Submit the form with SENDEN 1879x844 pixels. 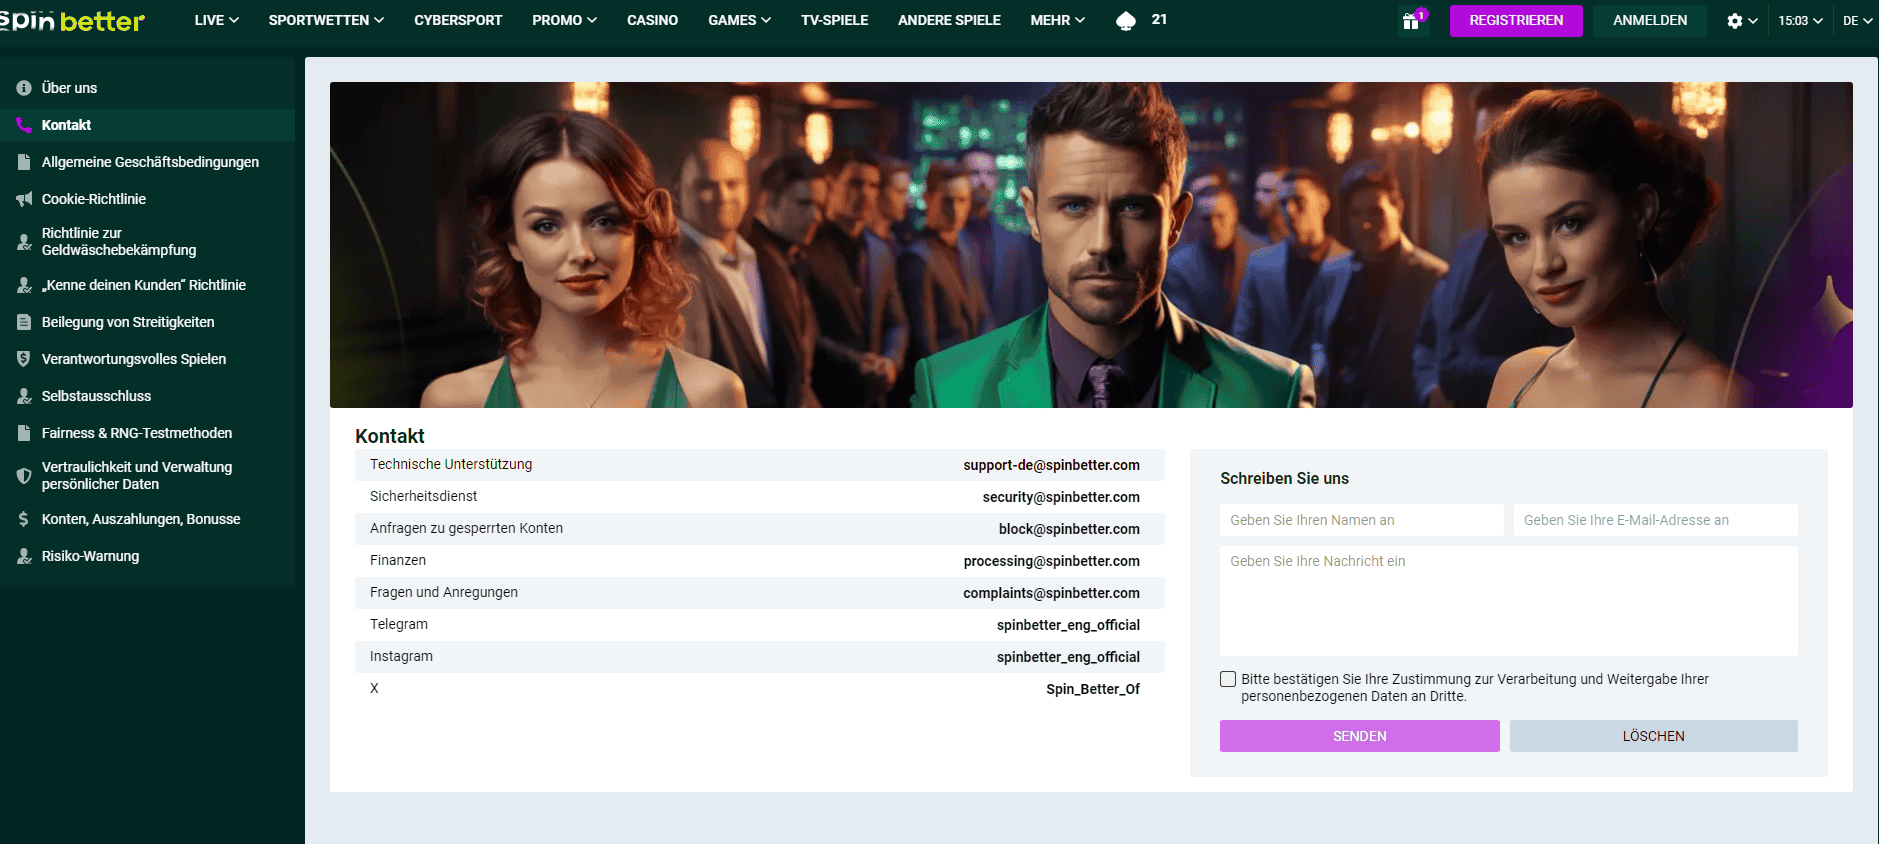(x=1360, y=736)
